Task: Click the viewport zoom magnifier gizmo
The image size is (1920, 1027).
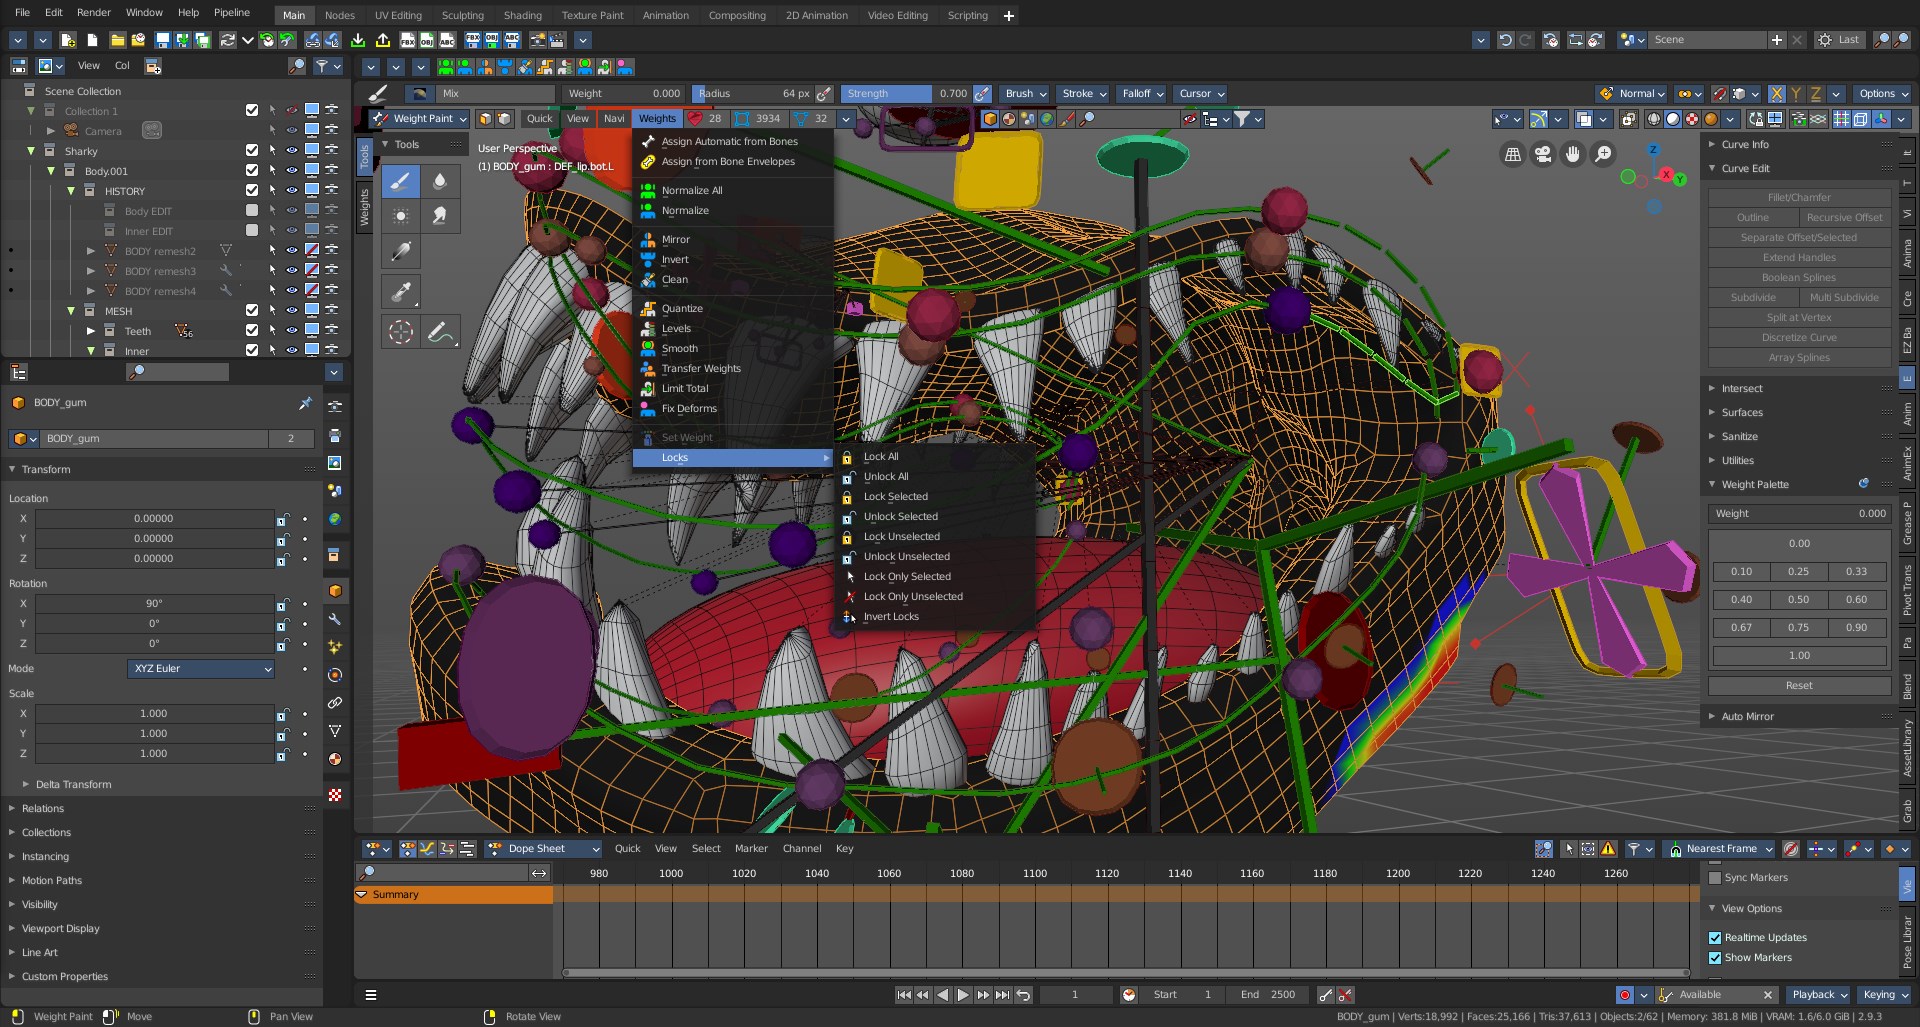Action: (1603, 154)
